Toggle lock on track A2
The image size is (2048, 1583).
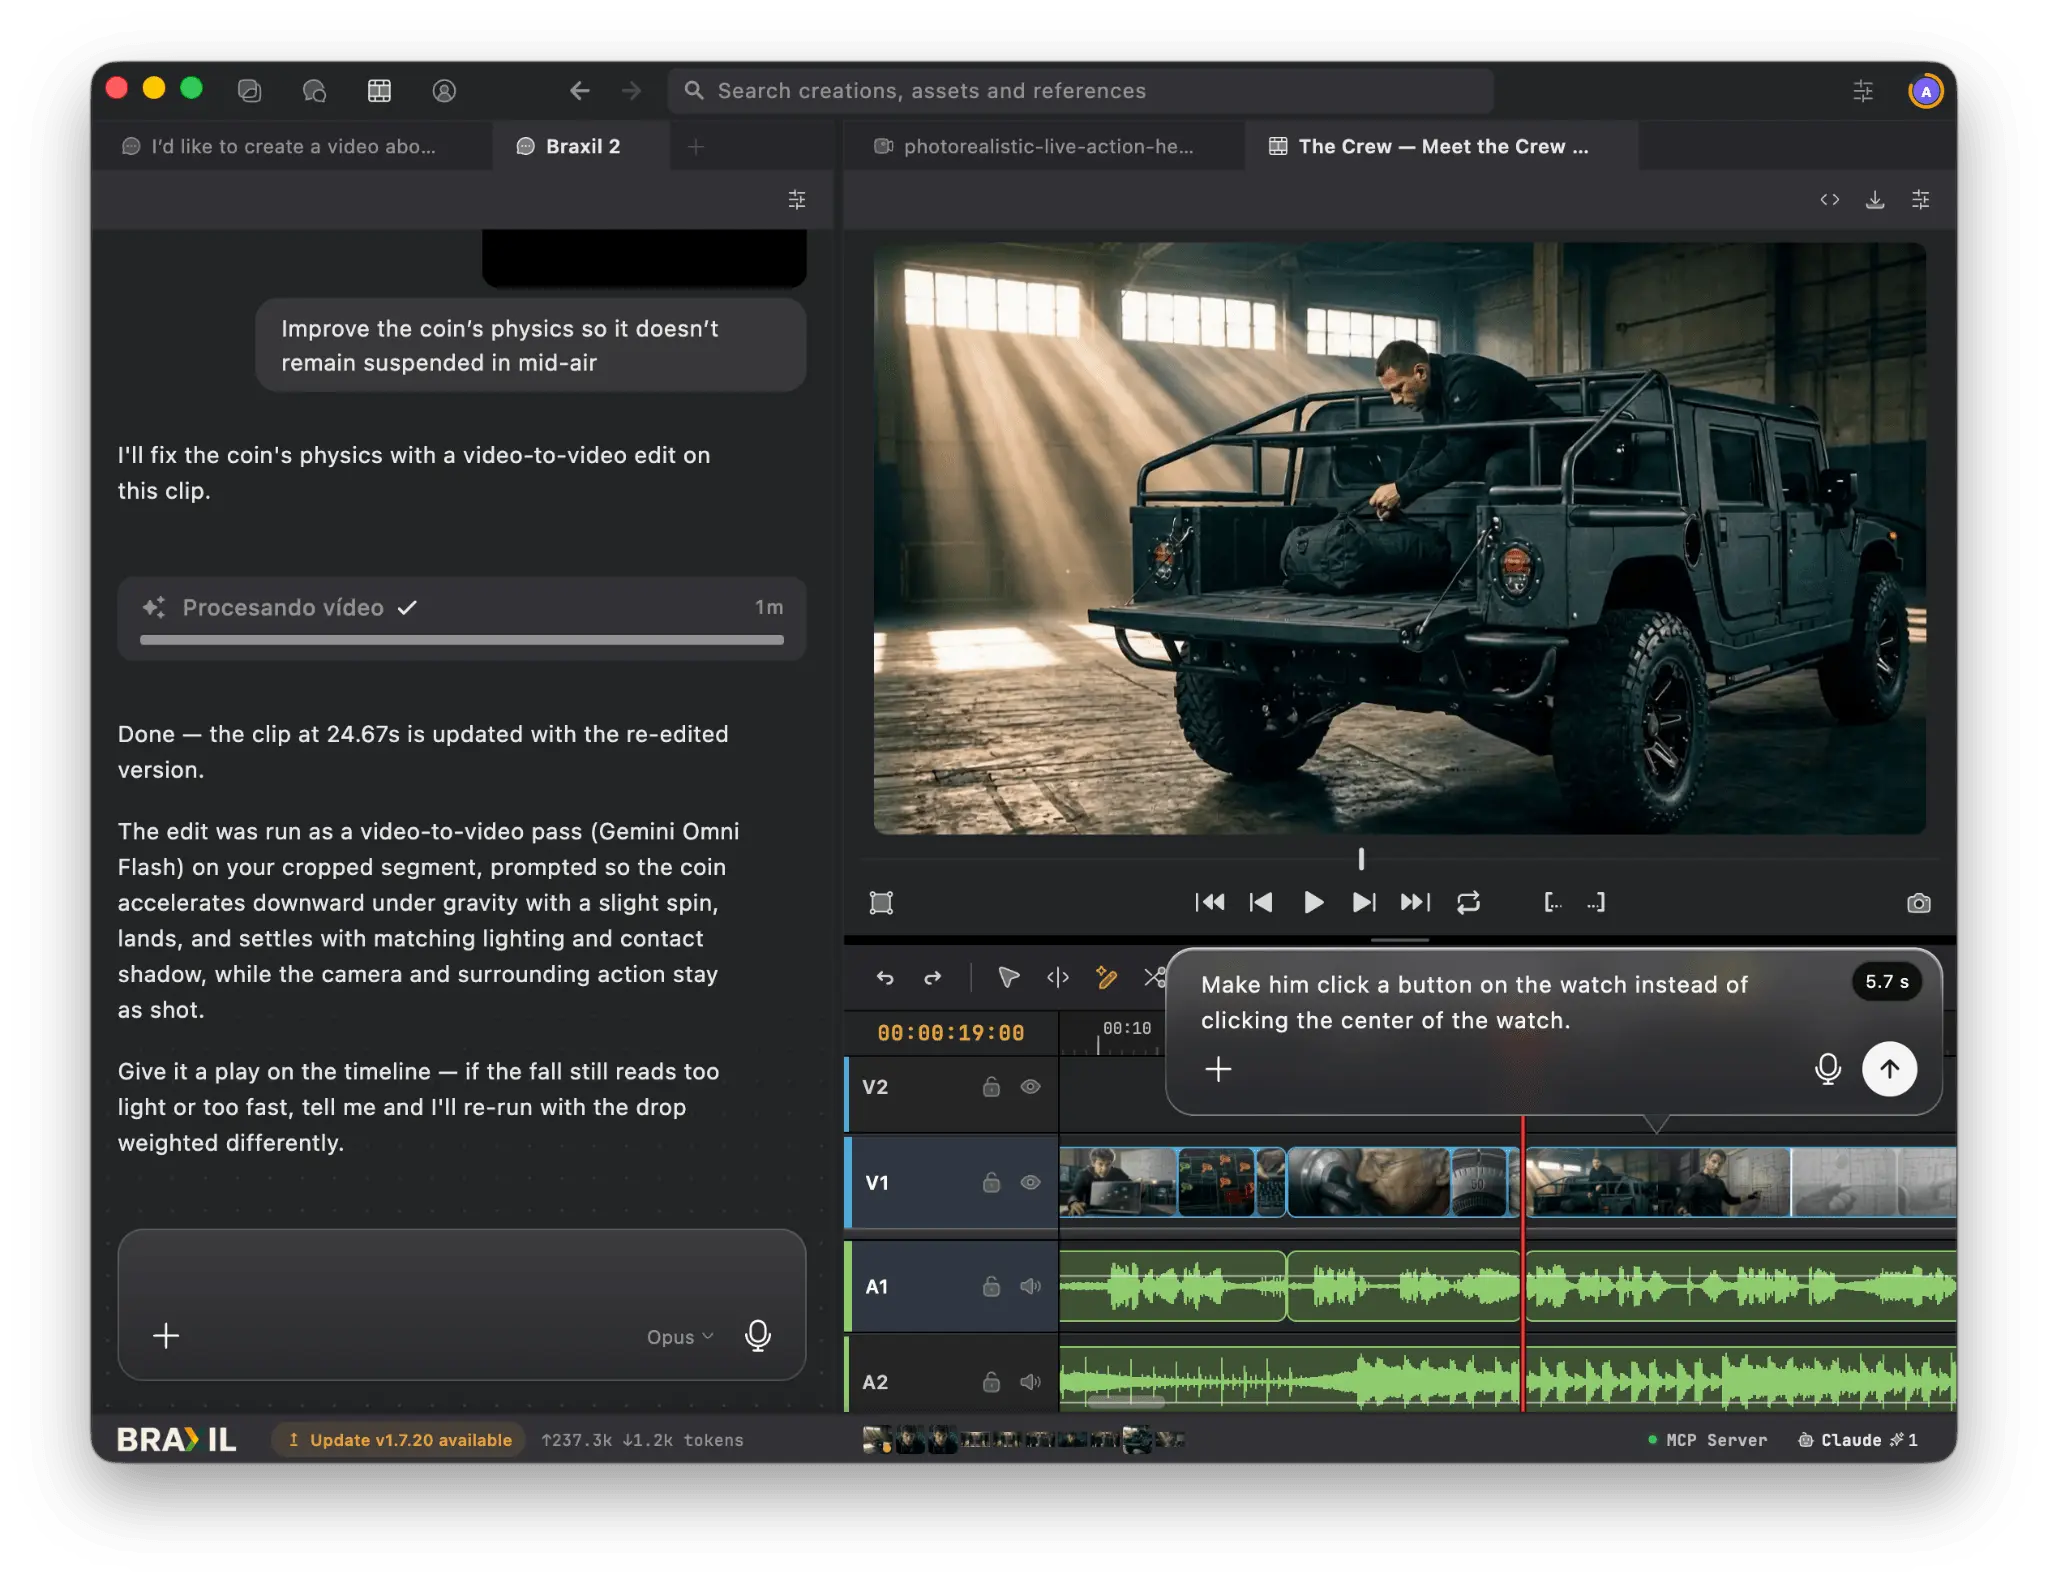coord(991,1382)
